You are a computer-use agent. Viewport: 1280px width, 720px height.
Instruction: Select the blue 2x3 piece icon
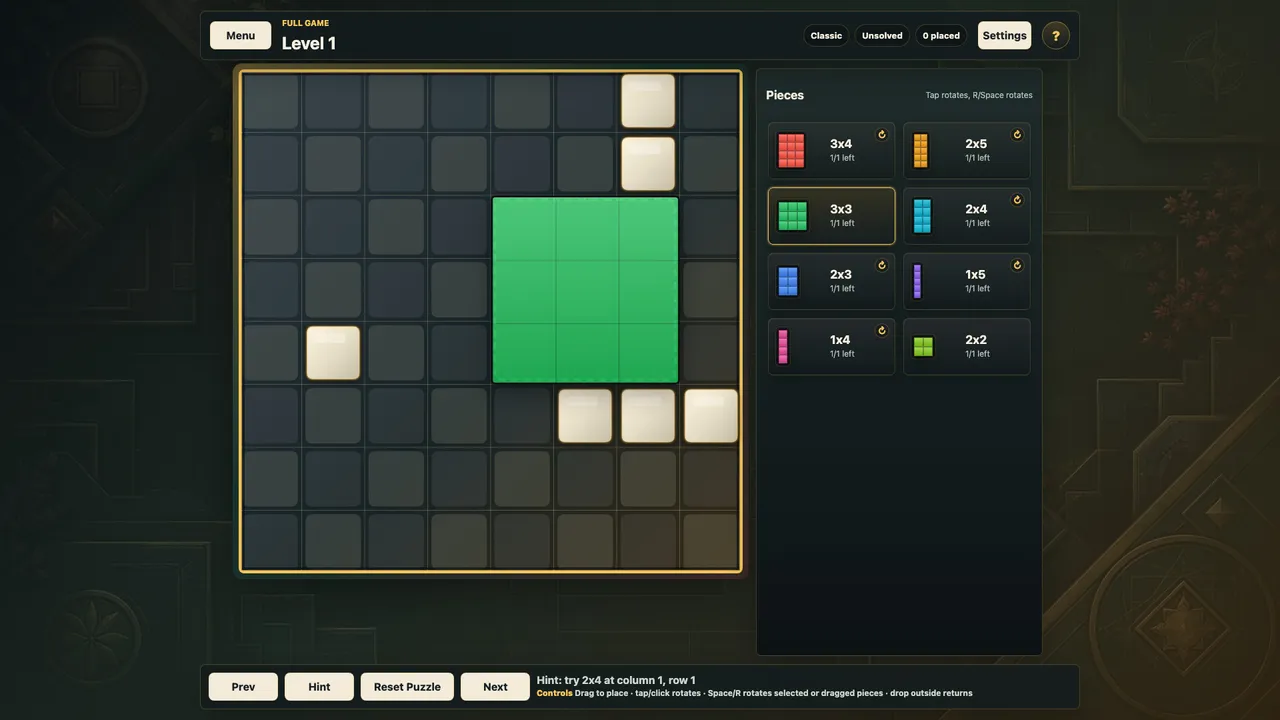click(x=788, y=281)
